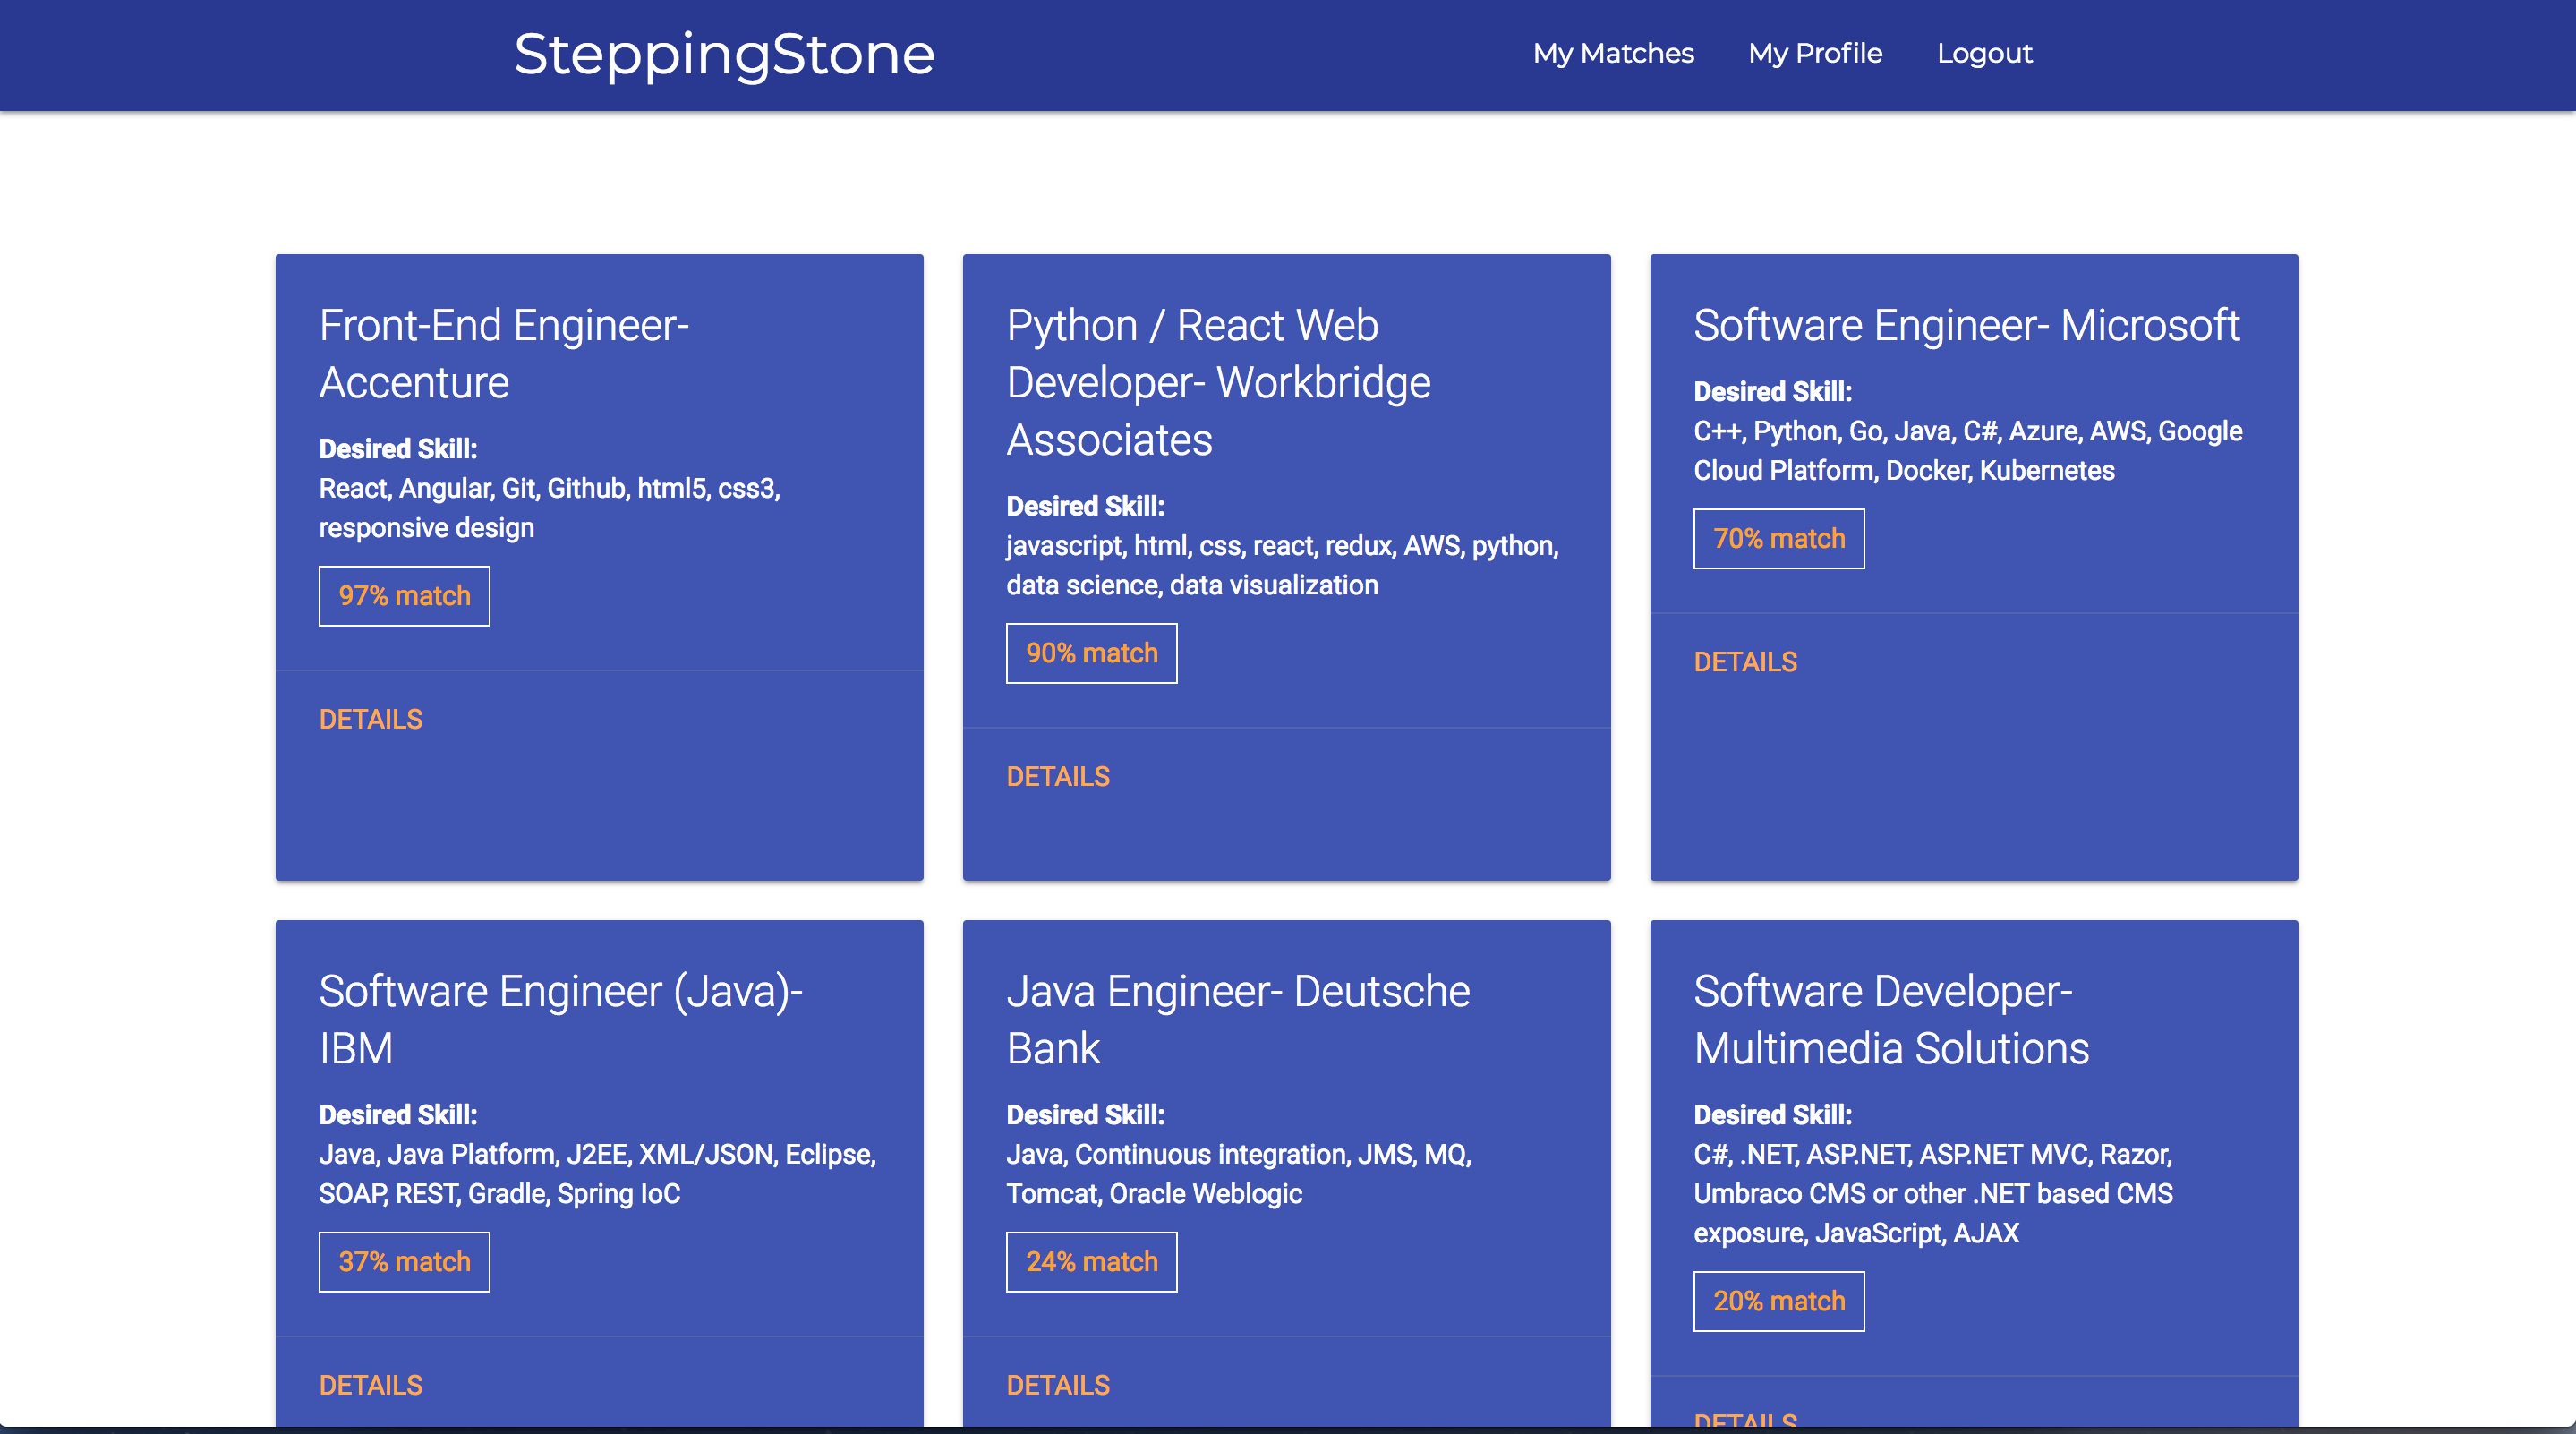
Task: Open DETAILS for Multimedia Solutions Software Developer
Action: tap(1744, 1419)
